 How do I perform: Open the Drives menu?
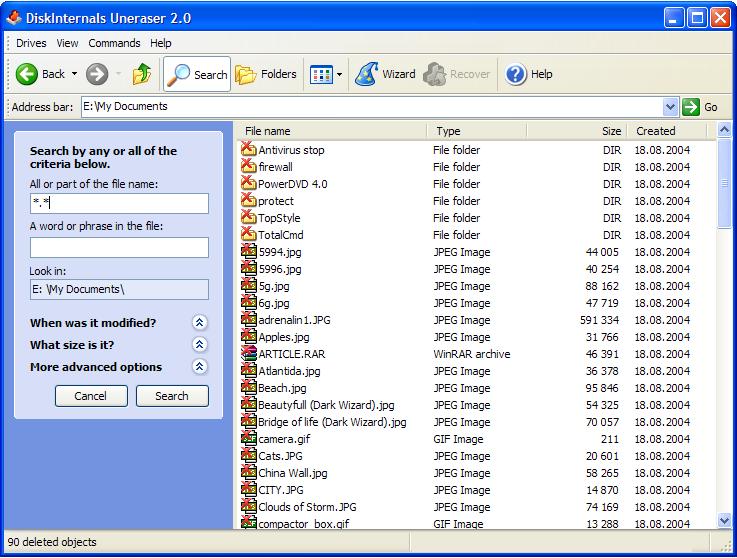pos(31,43)
